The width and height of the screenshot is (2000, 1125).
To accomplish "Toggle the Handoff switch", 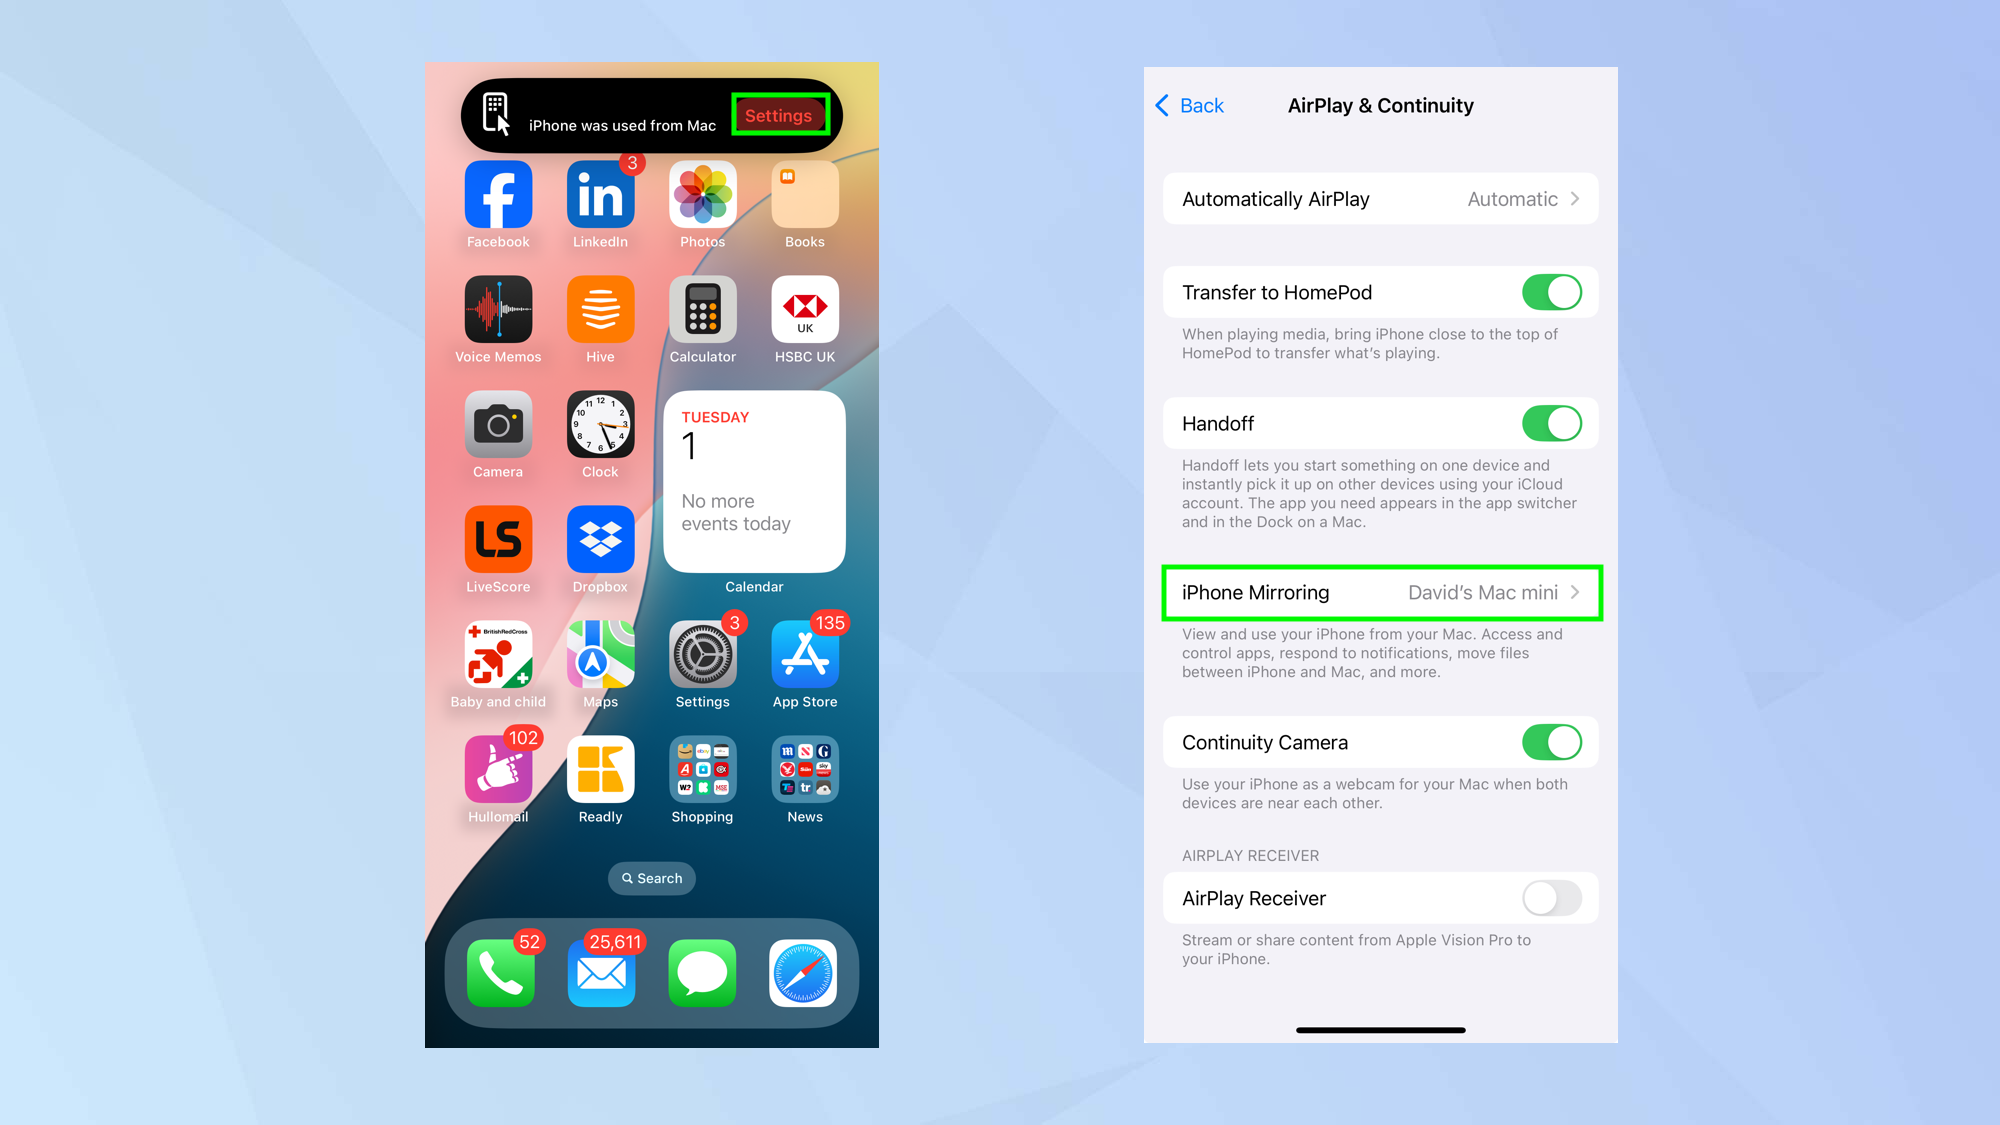I will 1554,422.
